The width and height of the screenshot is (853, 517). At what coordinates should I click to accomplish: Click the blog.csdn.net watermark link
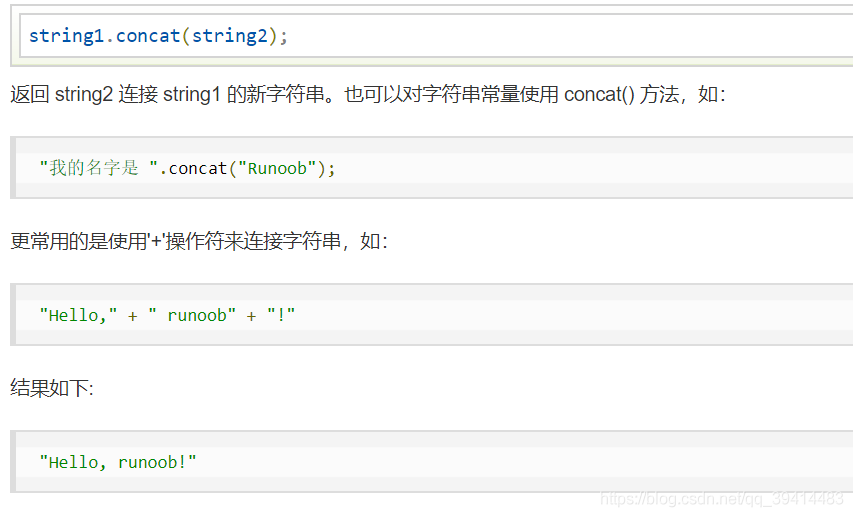pyautogui.click(x=721, y=498)
